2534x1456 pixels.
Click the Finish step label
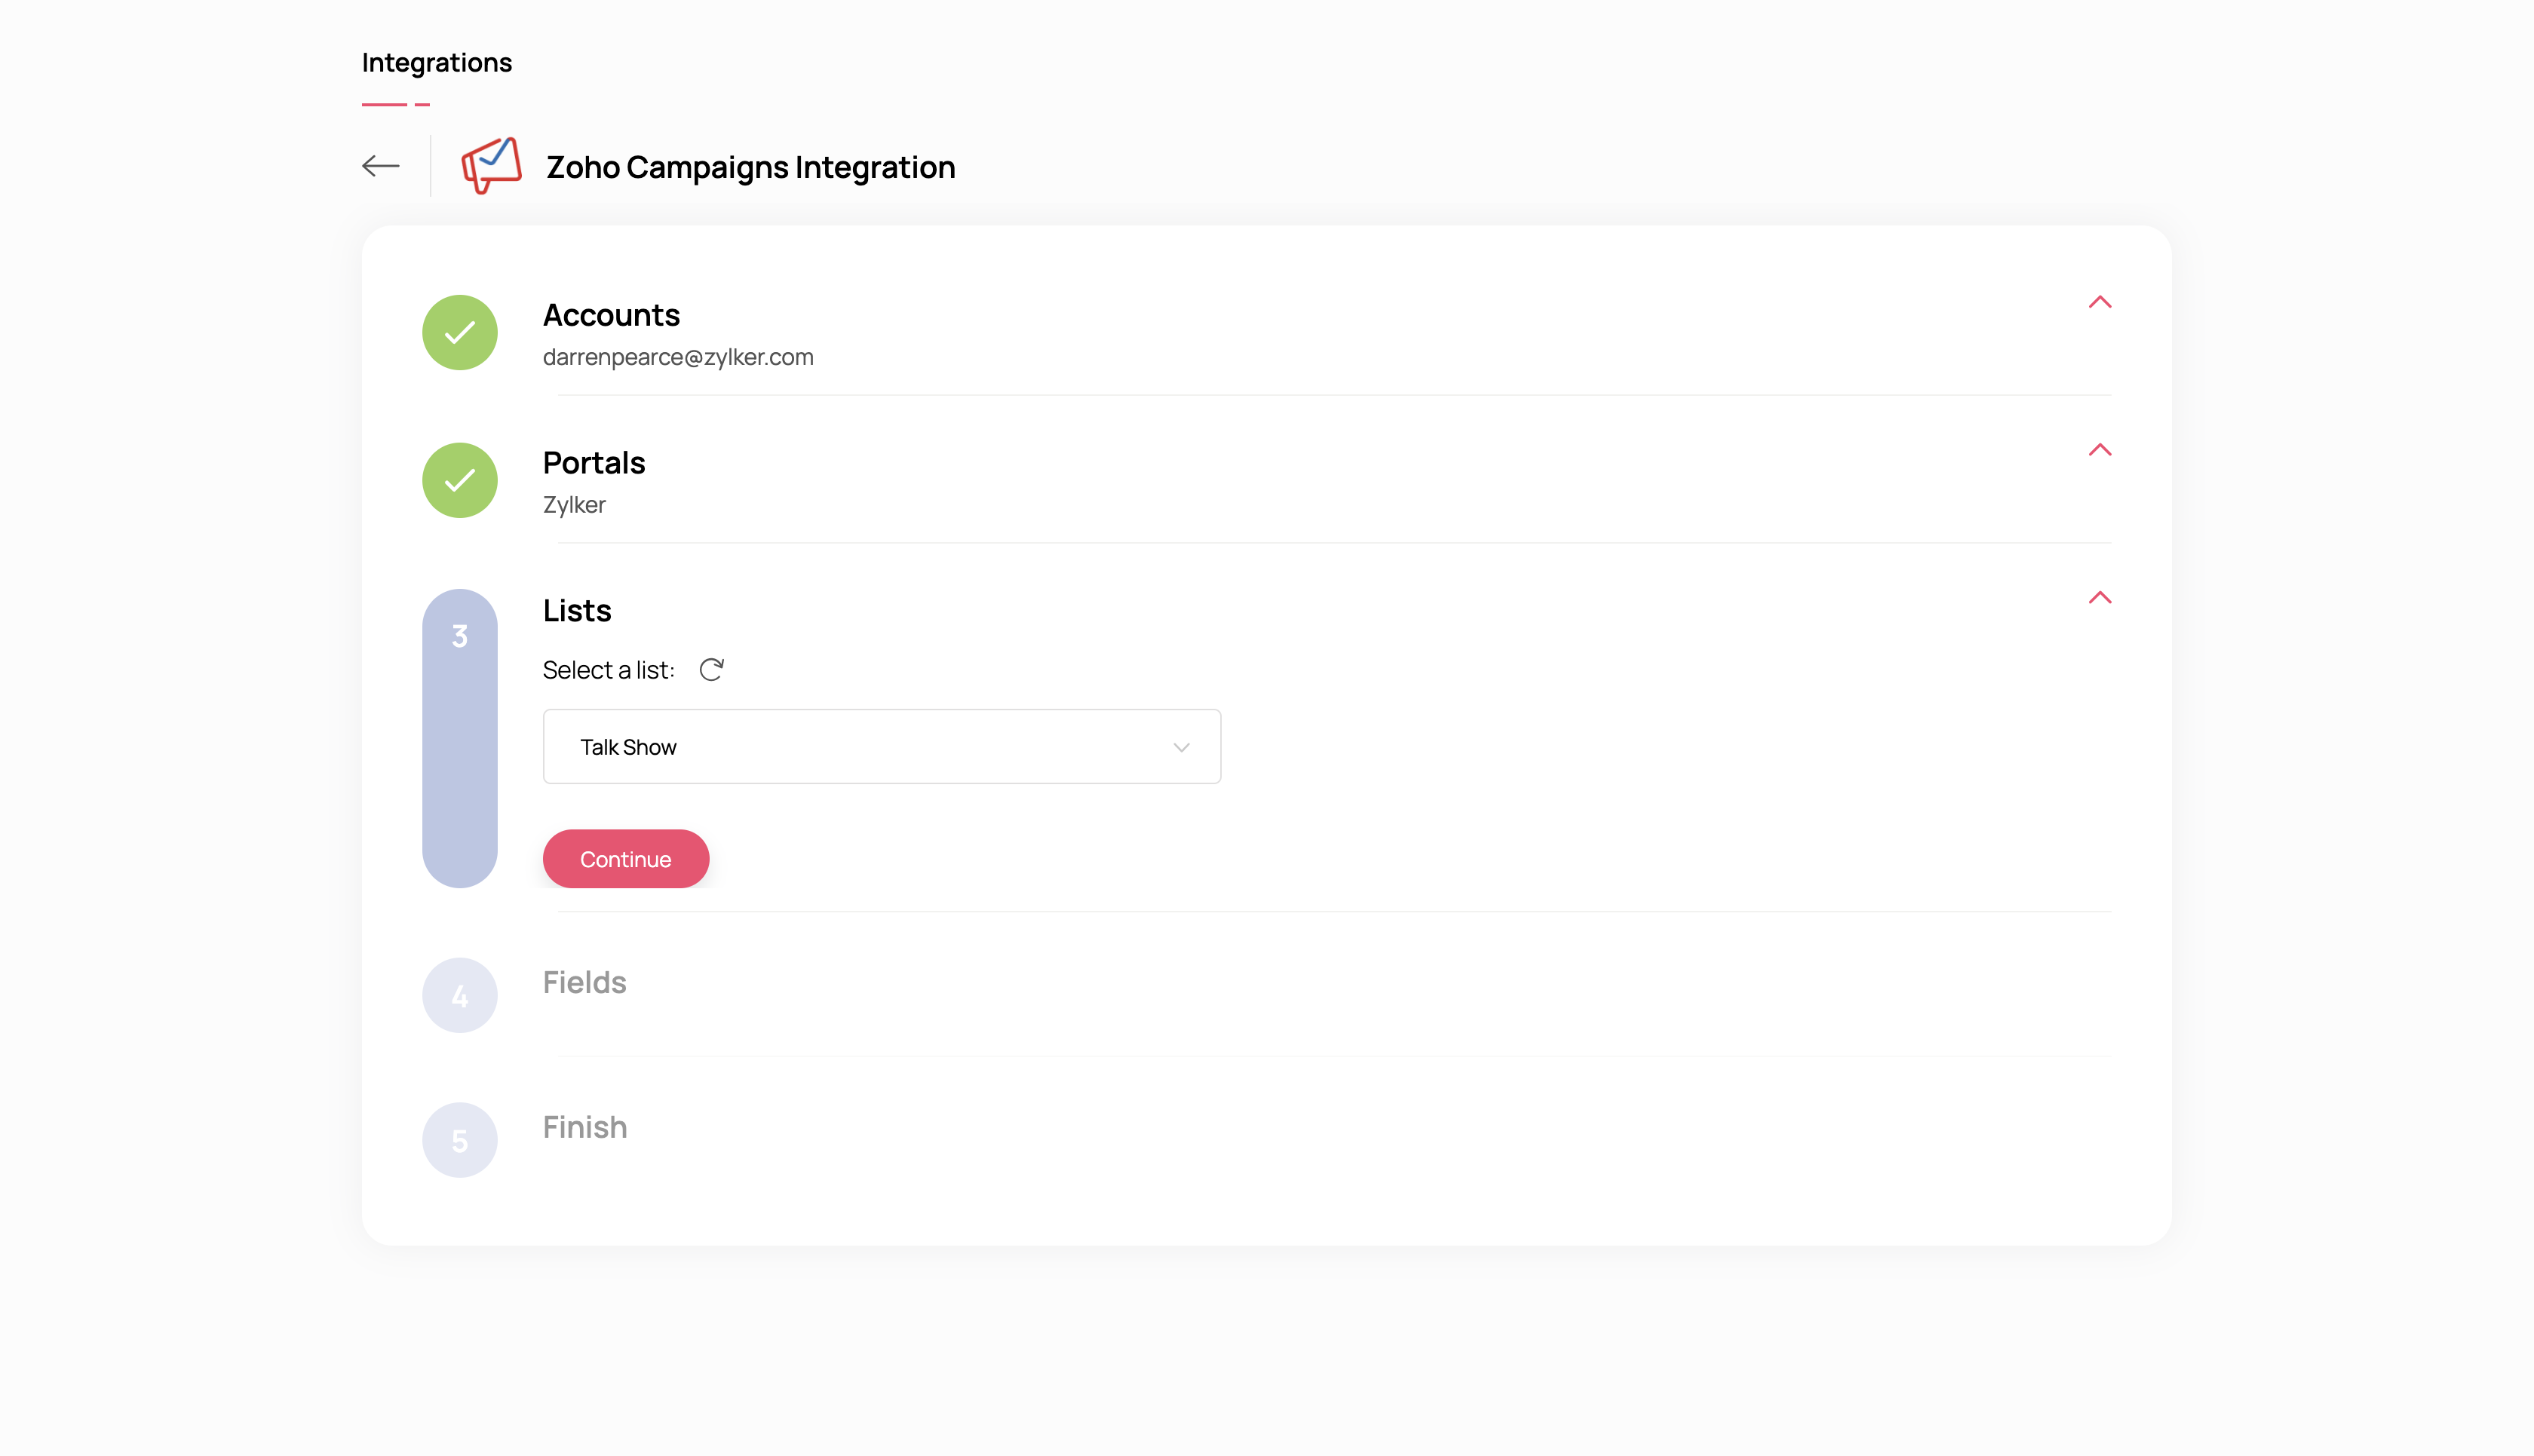pos(585,1128)
